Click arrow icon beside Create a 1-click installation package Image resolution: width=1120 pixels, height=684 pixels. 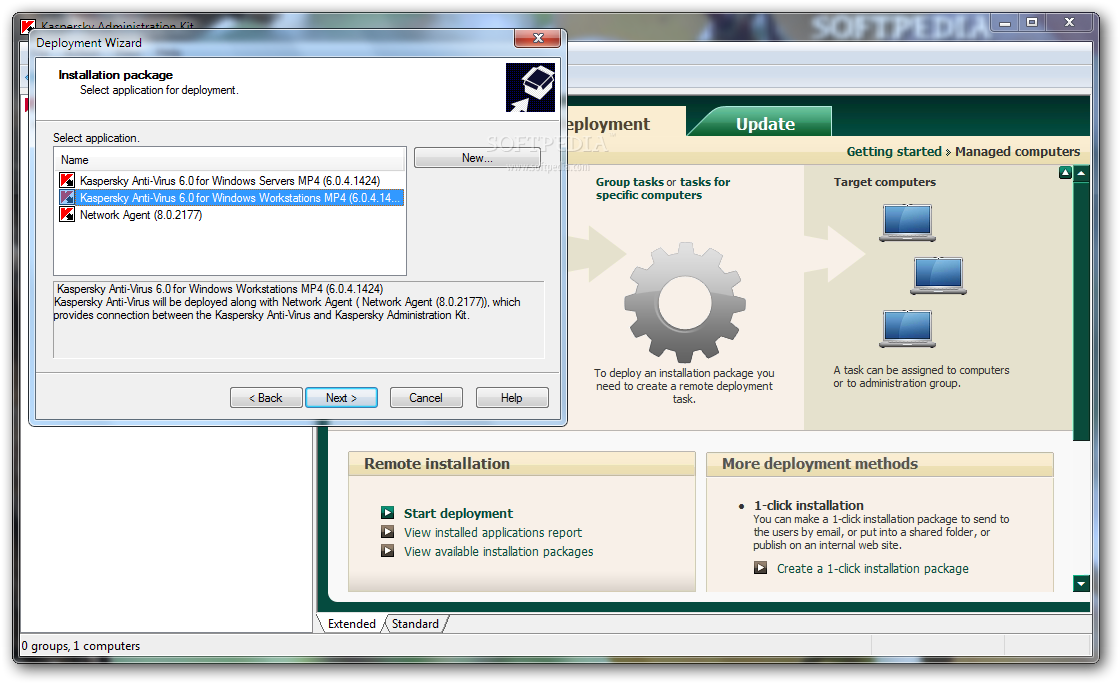pos(761,568)
